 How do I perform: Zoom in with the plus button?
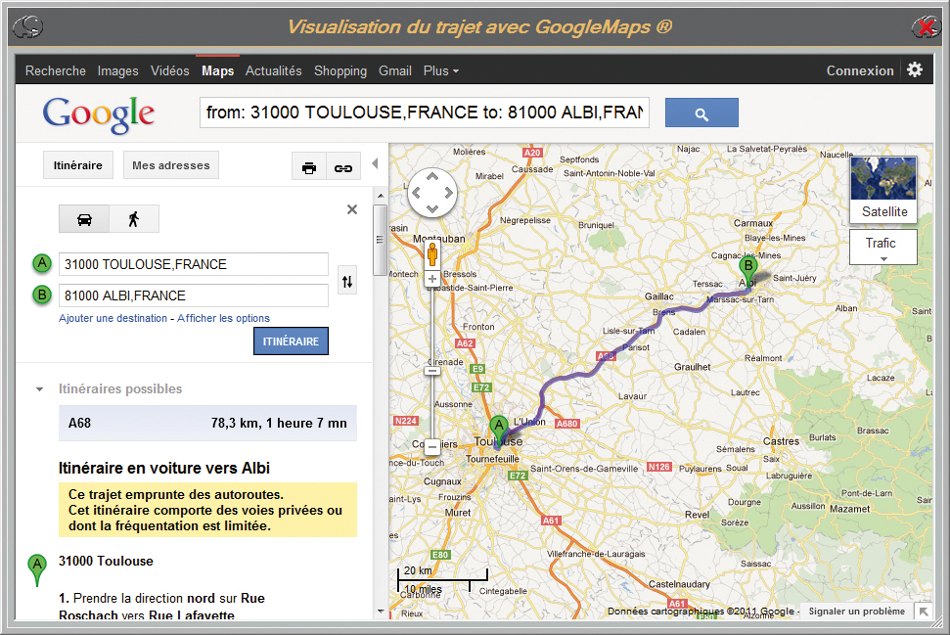(x=432, y=279)
